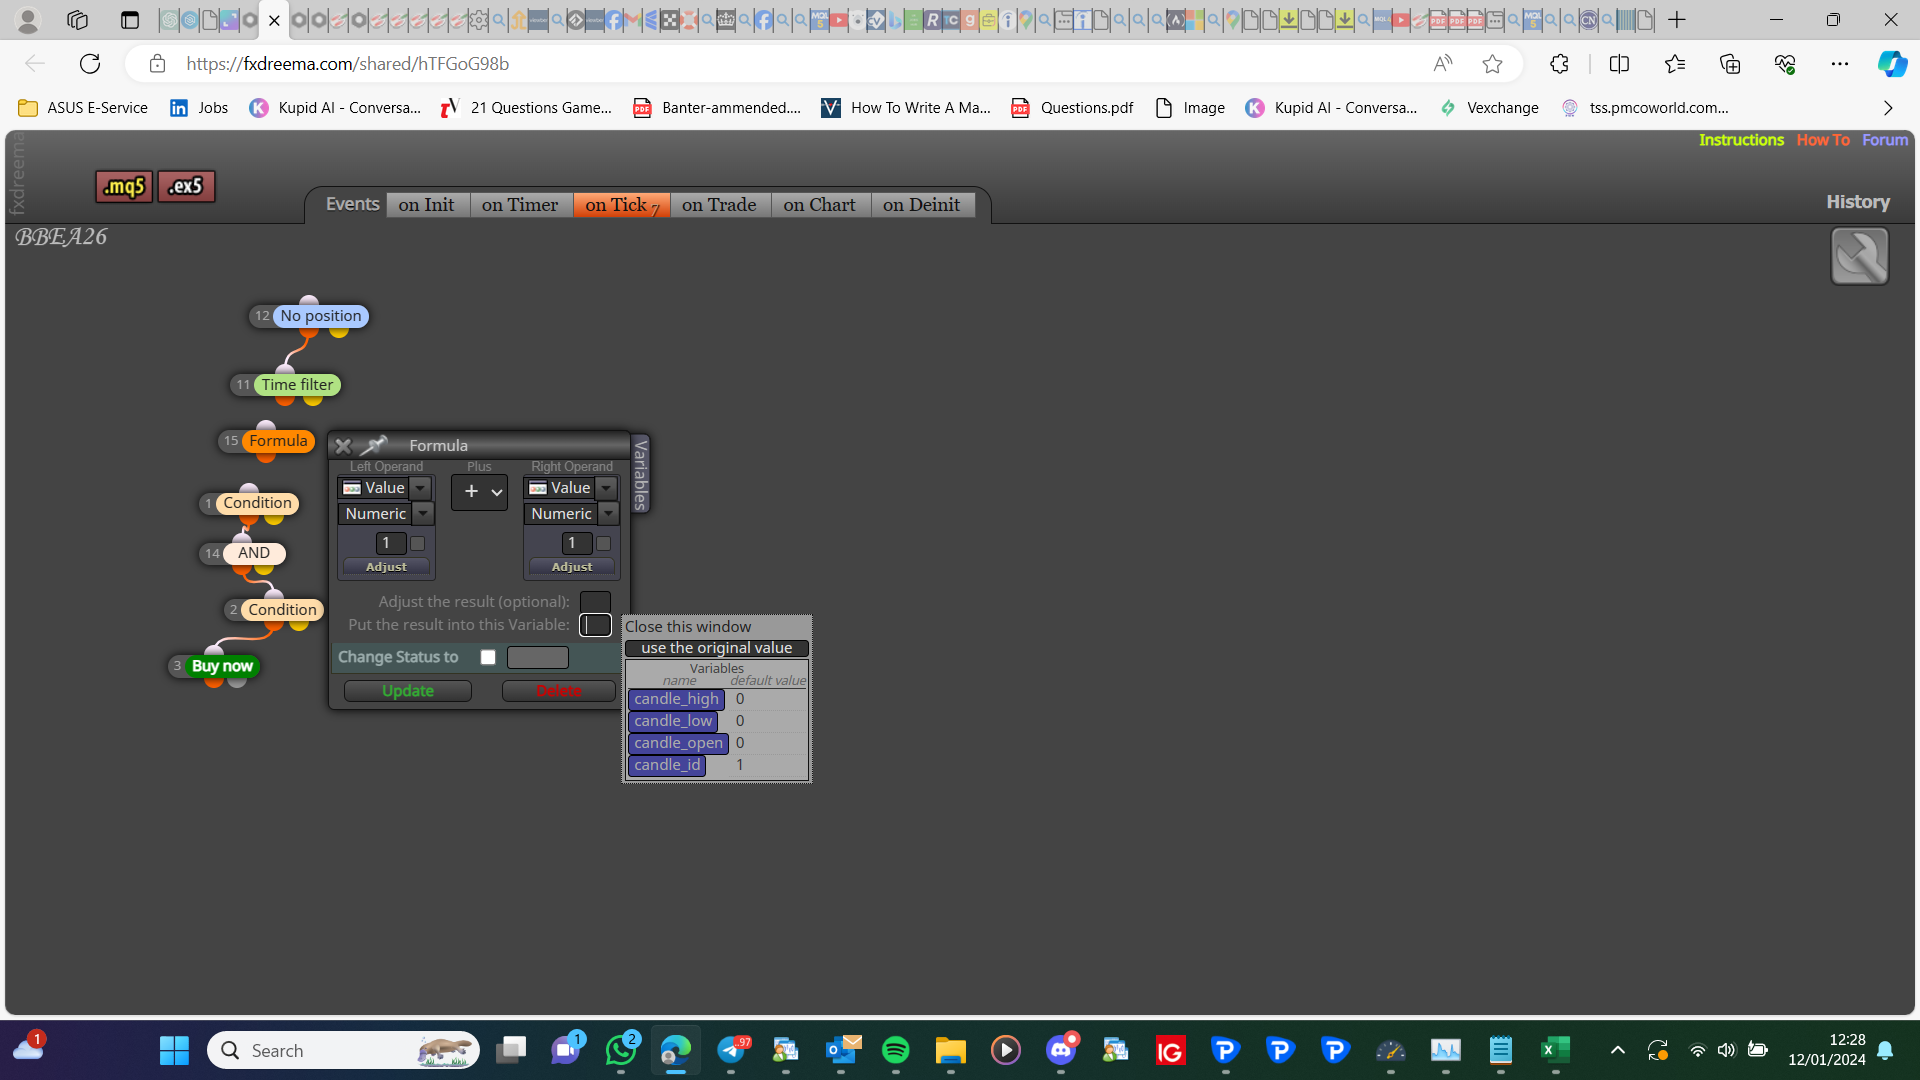Tick the left operand value checkbox
Screen dimensions: 1920x1080
[x=418, y=544]
